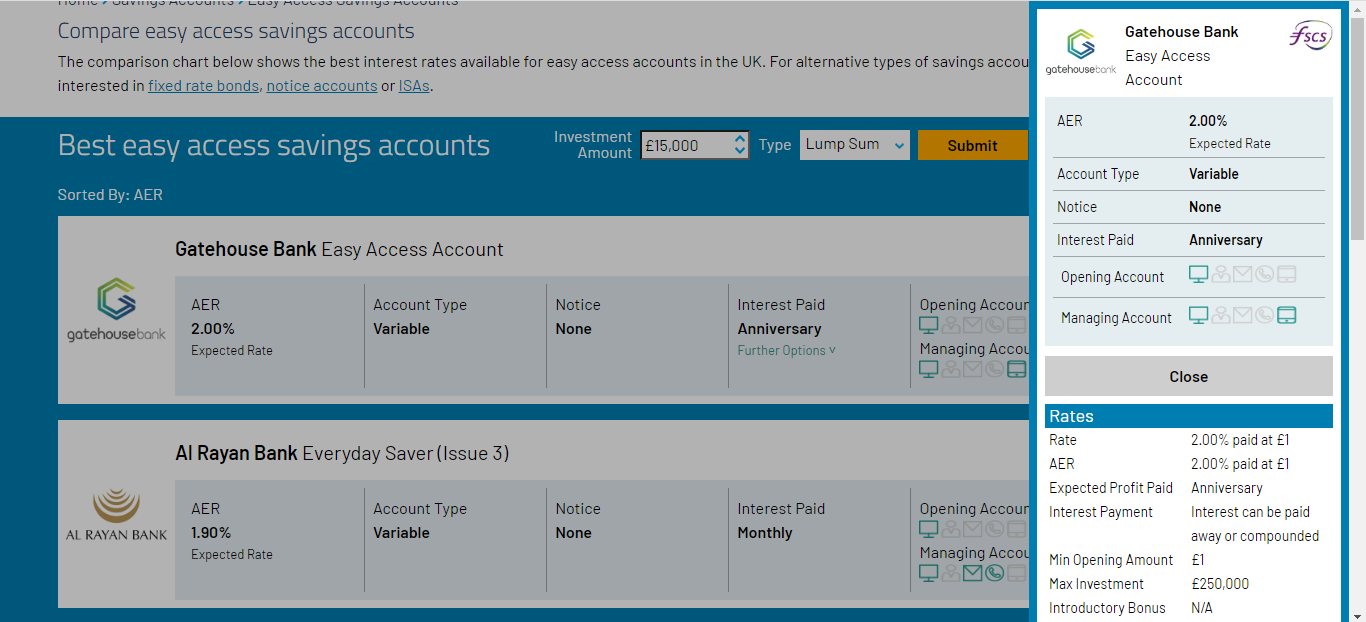Click the N/A Introductory Bonus value

click(x=1203, y=608)
